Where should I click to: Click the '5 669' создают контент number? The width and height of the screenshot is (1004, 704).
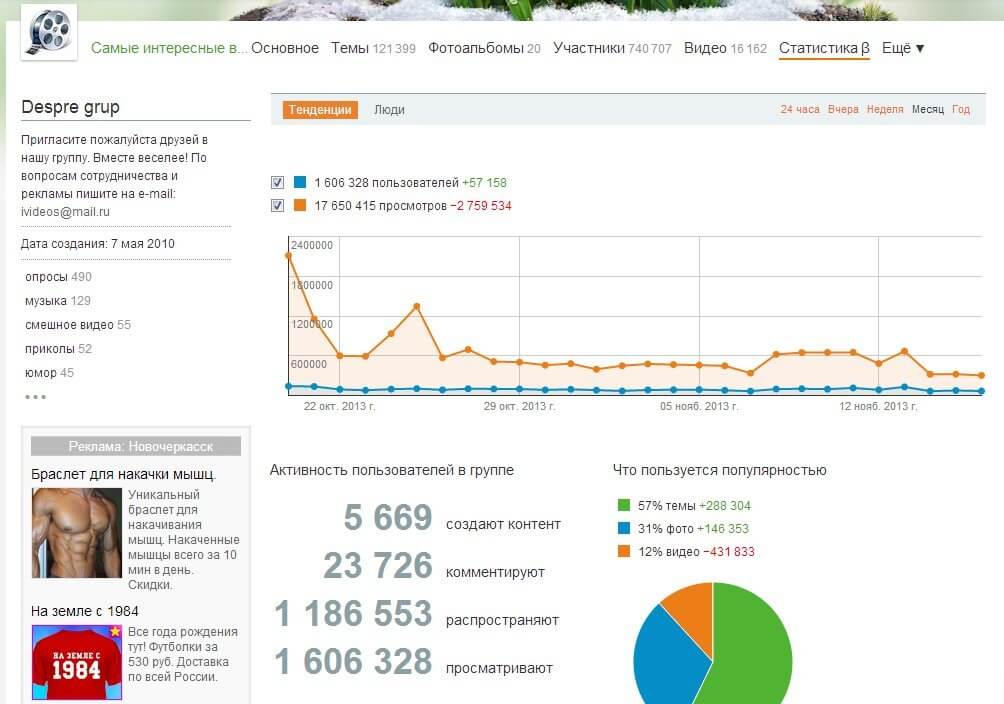[388, 517]
